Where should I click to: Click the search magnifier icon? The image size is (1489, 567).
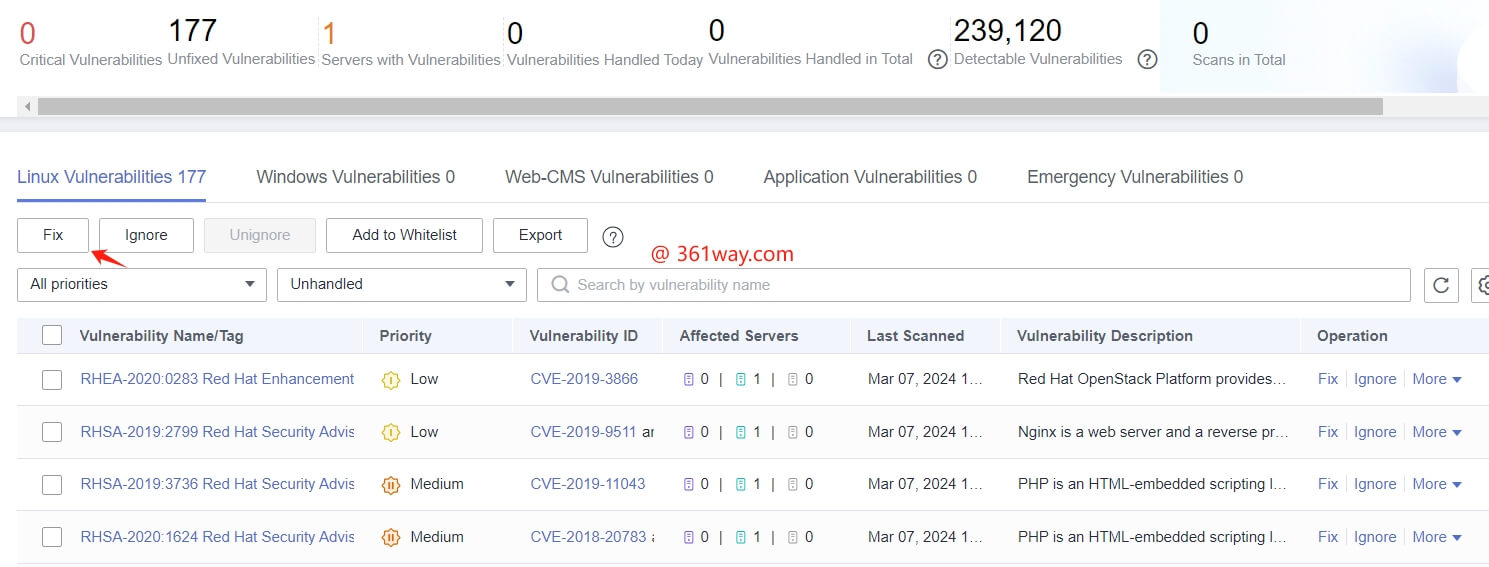coord(561,285)
